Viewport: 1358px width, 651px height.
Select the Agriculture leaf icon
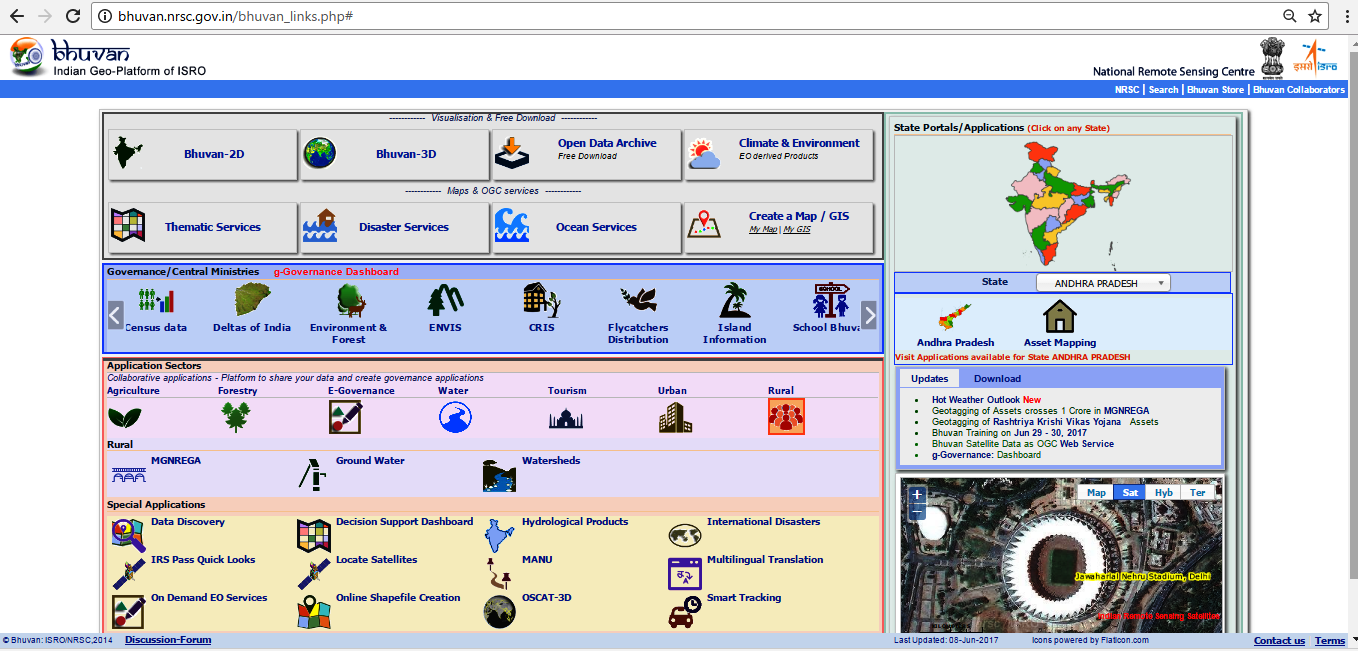coord(124,417)
